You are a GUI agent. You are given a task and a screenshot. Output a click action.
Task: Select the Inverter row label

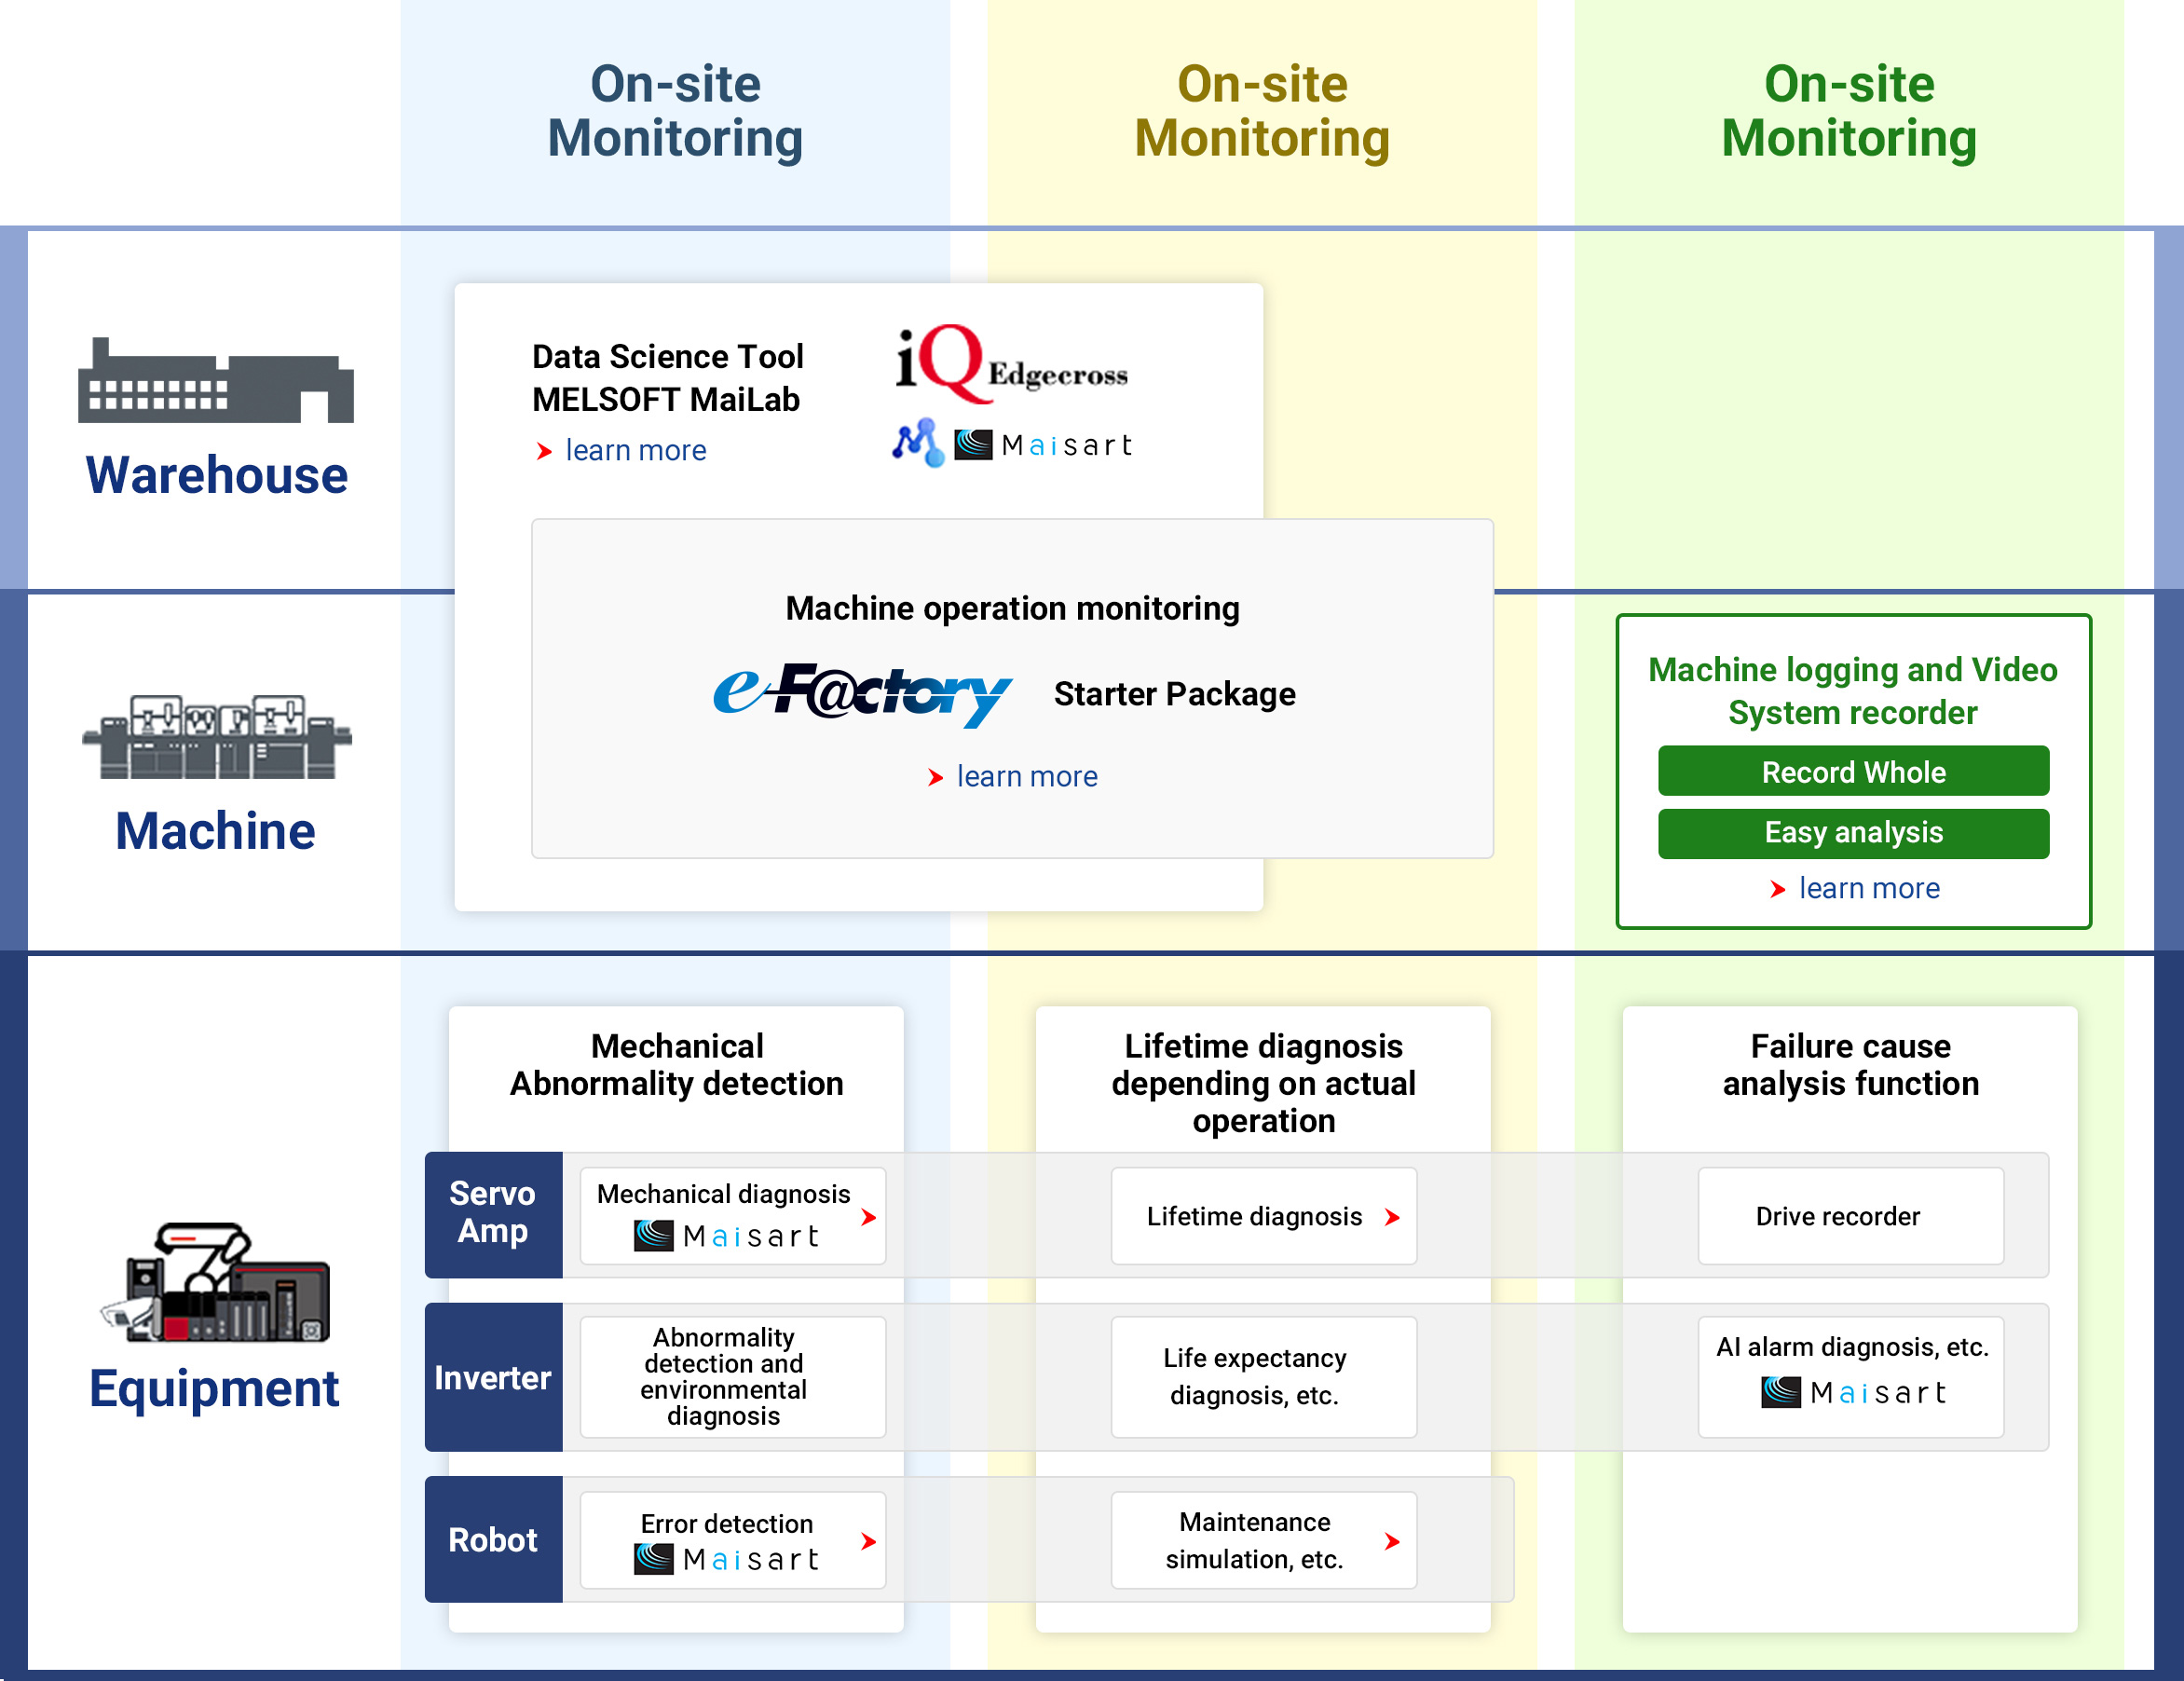[493, 1378]
